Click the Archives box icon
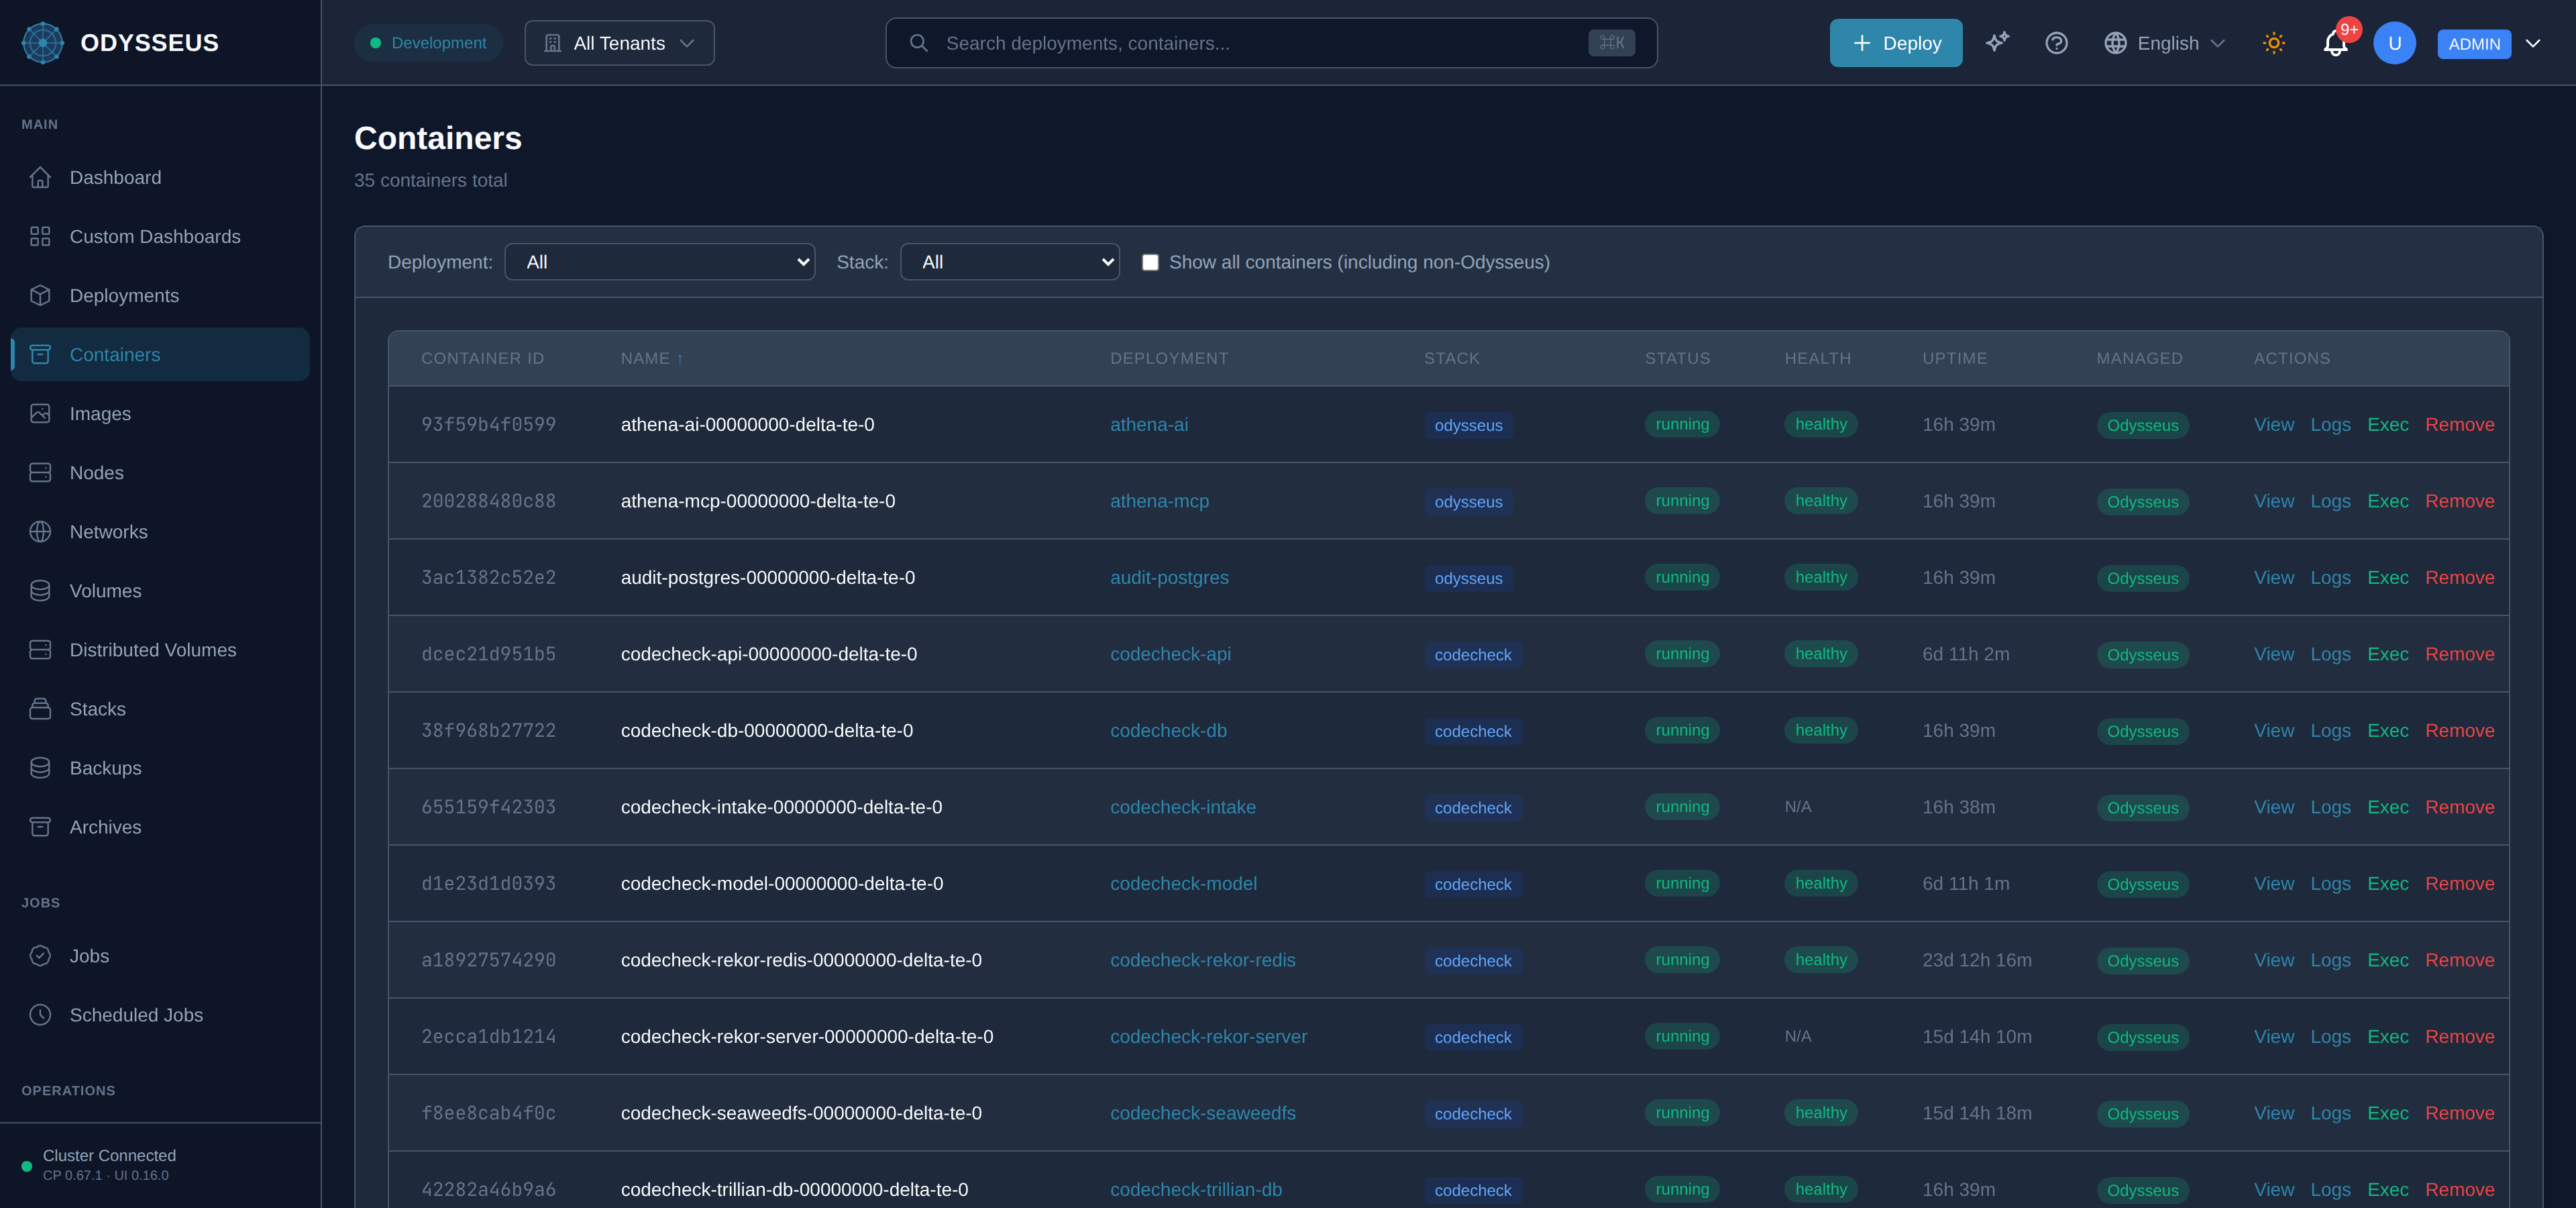This screenshot has width=2576, height=1208. tap(40, 826)
